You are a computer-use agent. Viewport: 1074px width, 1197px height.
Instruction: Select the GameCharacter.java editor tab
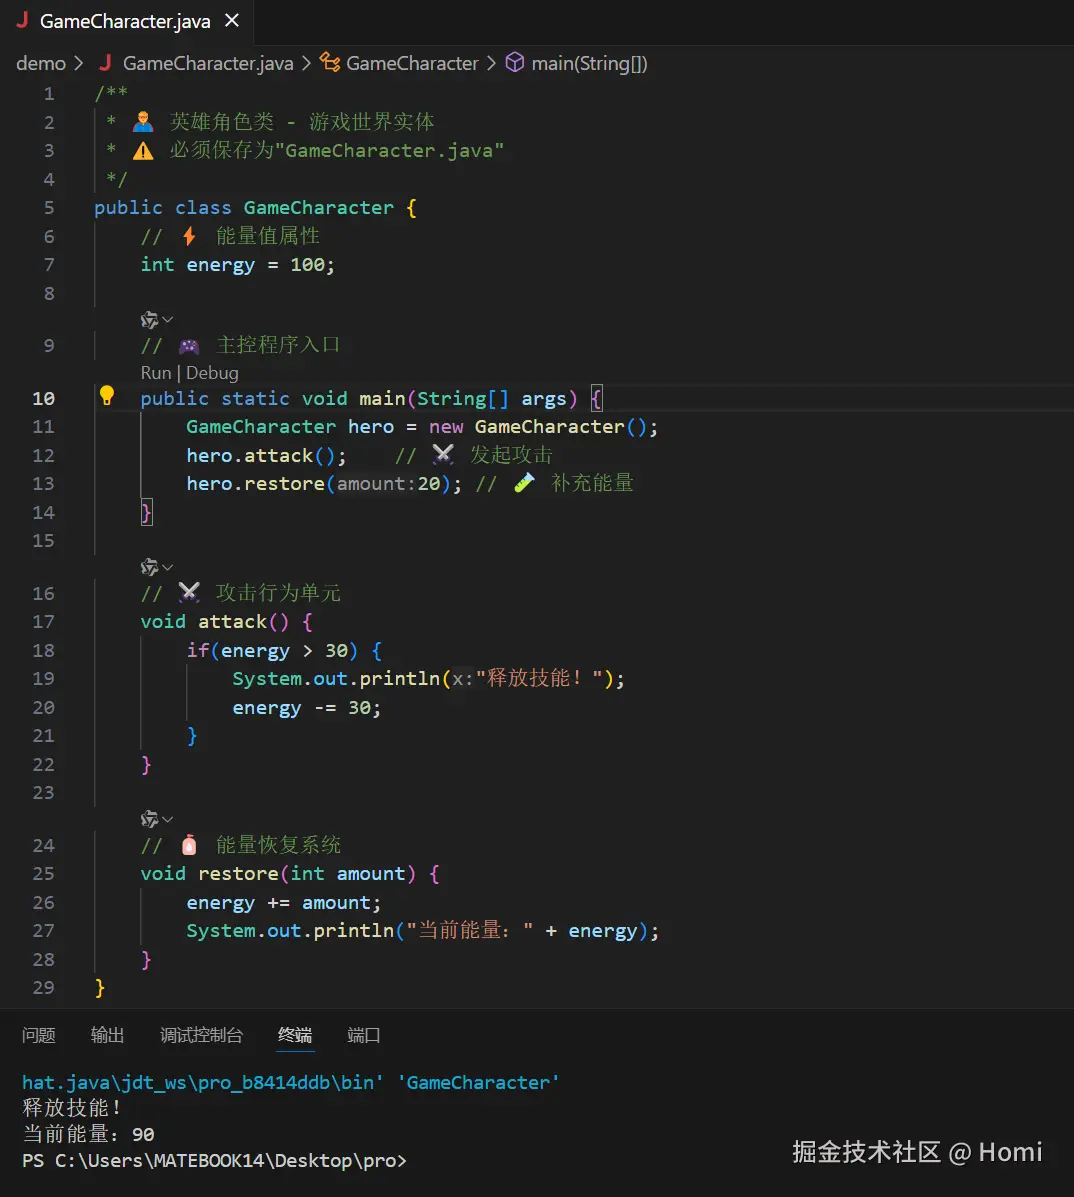click(x=126, y=21)
